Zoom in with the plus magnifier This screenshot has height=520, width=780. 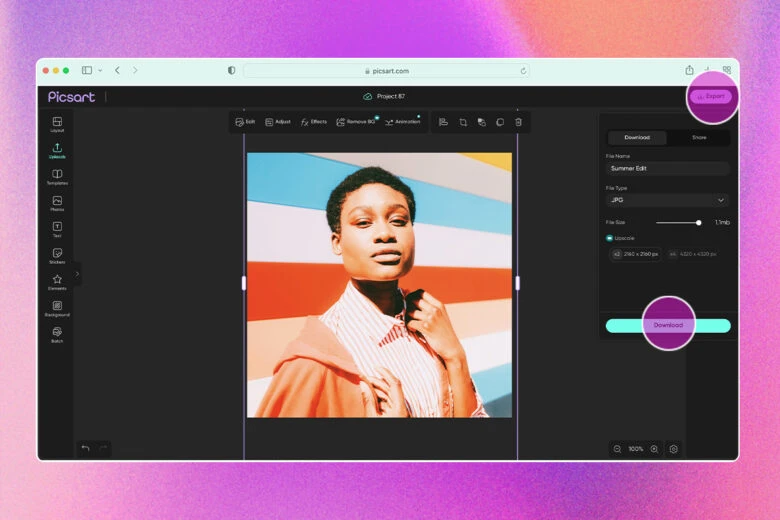coord(654,449)
